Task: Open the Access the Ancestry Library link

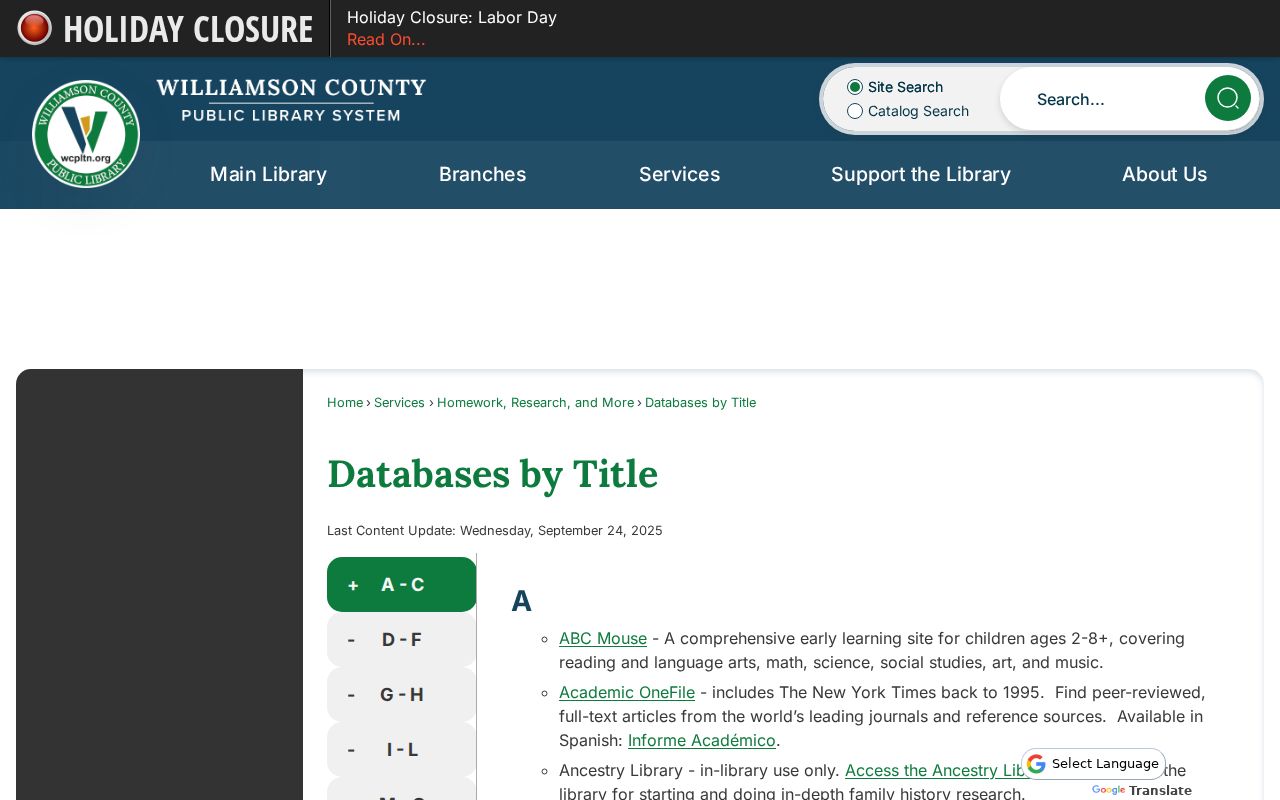Action: click(x=936, y=770)
